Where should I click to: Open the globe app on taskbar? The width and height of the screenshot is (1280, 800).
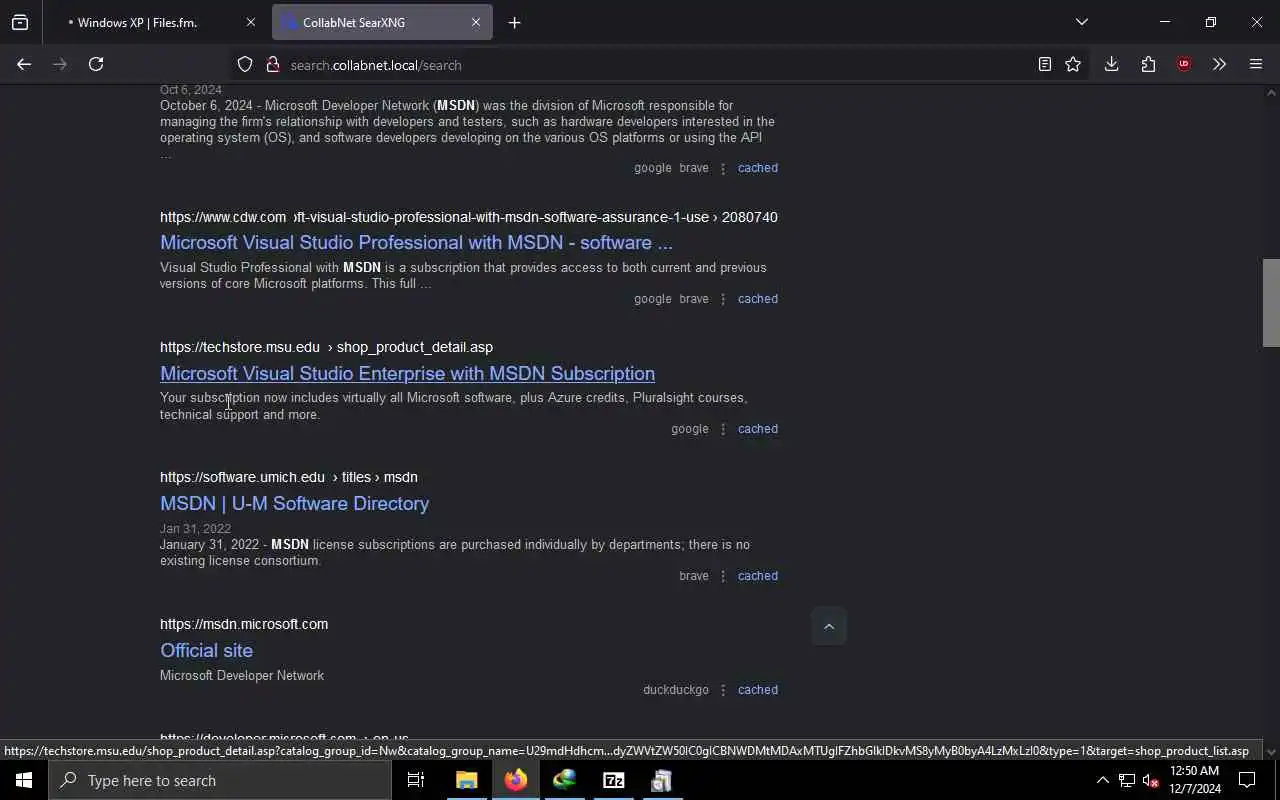tap(564, 780)
